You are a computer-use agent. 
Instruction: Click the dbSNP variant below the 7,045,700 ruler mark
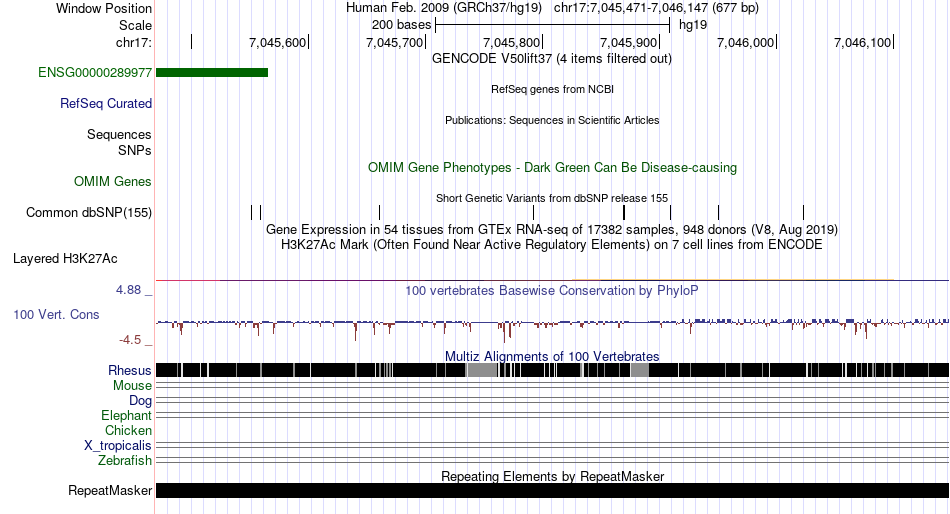pyautogui.click(x=379, y=213)
